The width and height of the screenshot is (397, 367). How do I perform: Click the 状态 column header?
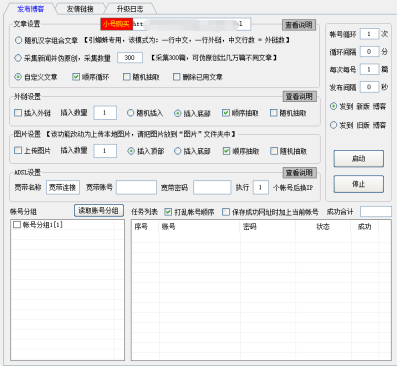[x=323, y=227]
